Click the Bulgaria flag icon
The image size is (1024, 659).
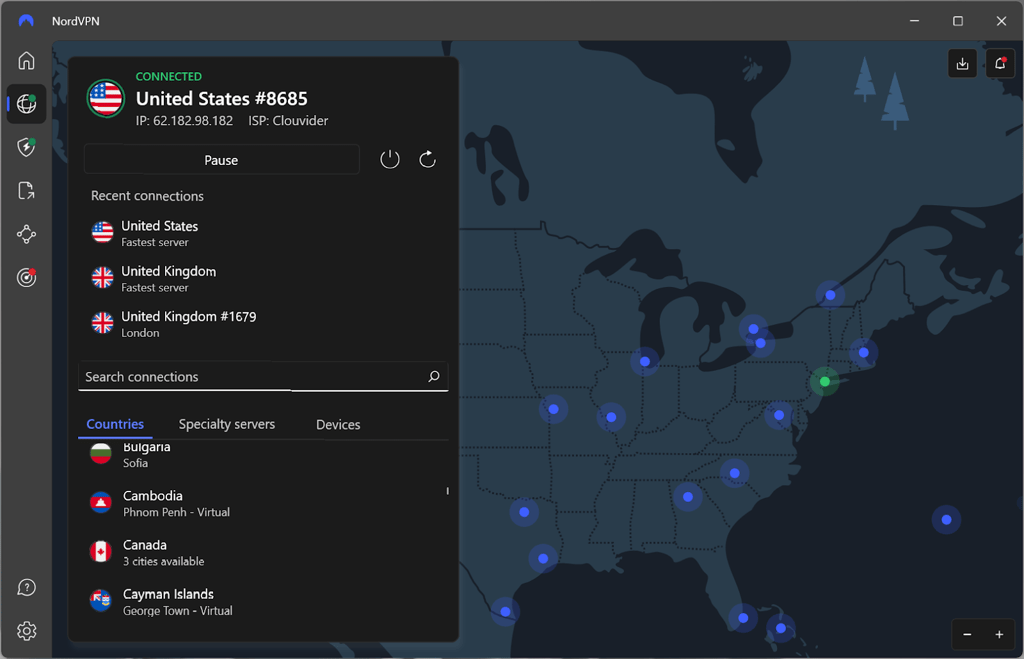[101, 453]
